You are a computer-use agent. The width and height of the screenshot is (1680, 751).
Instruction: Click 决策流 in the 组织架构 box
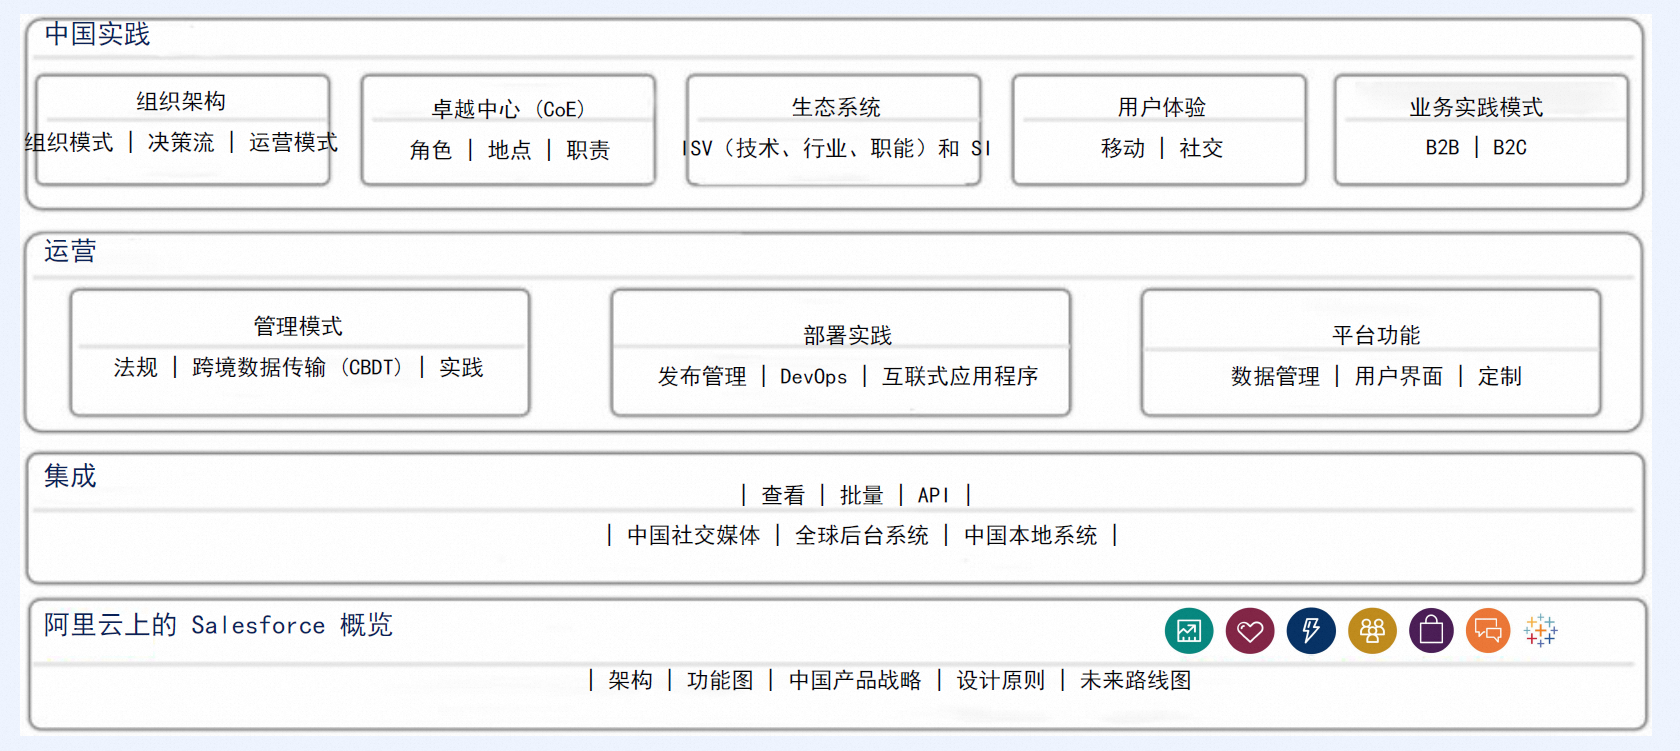(181, 142)
